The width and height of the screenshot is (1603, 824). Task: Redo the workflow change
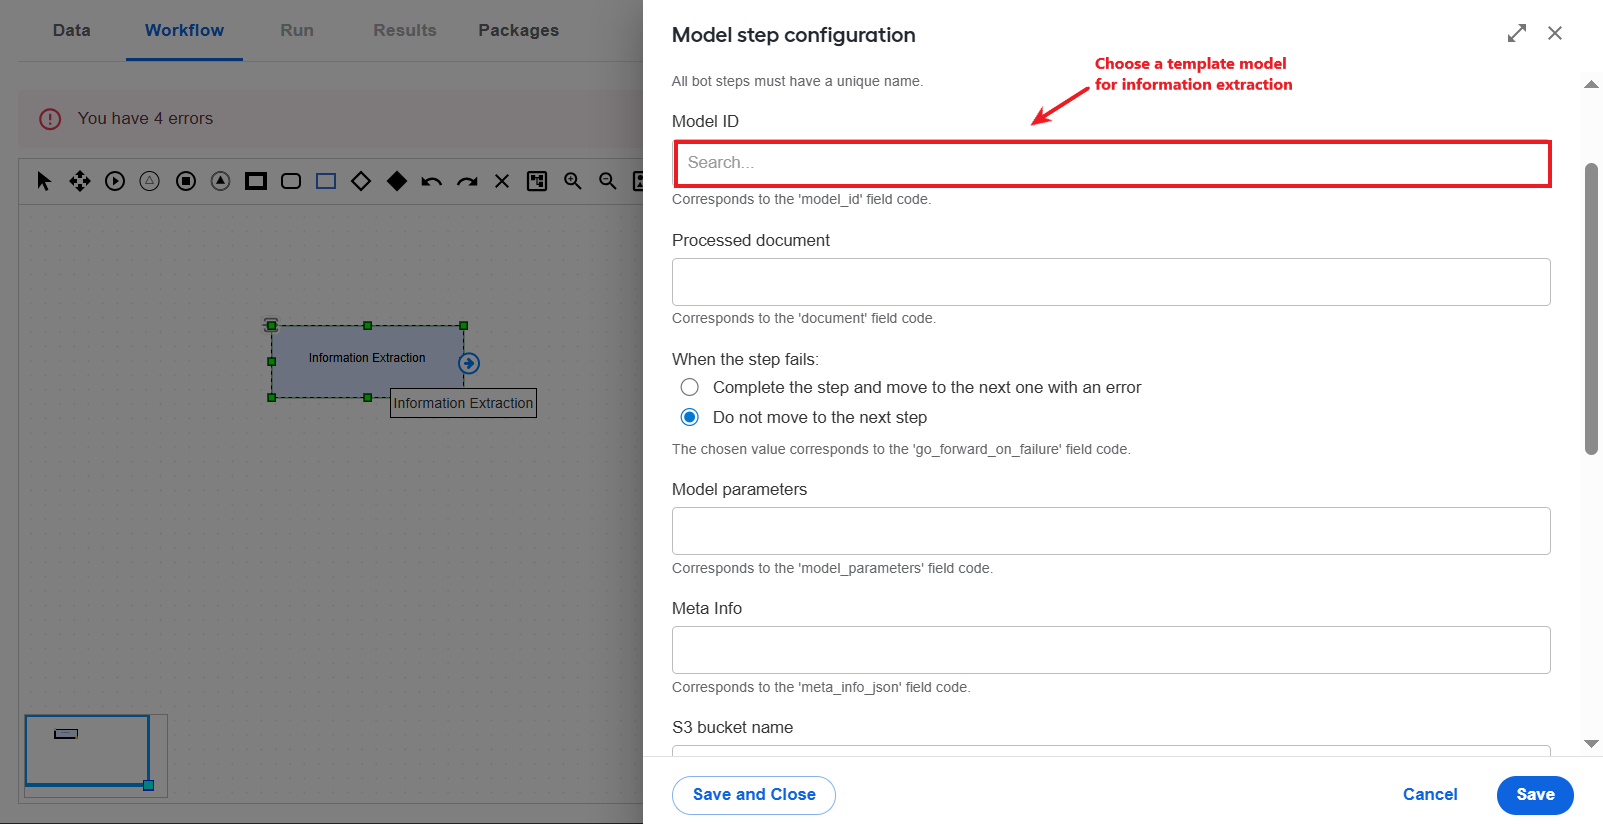[x=467, y=181]
